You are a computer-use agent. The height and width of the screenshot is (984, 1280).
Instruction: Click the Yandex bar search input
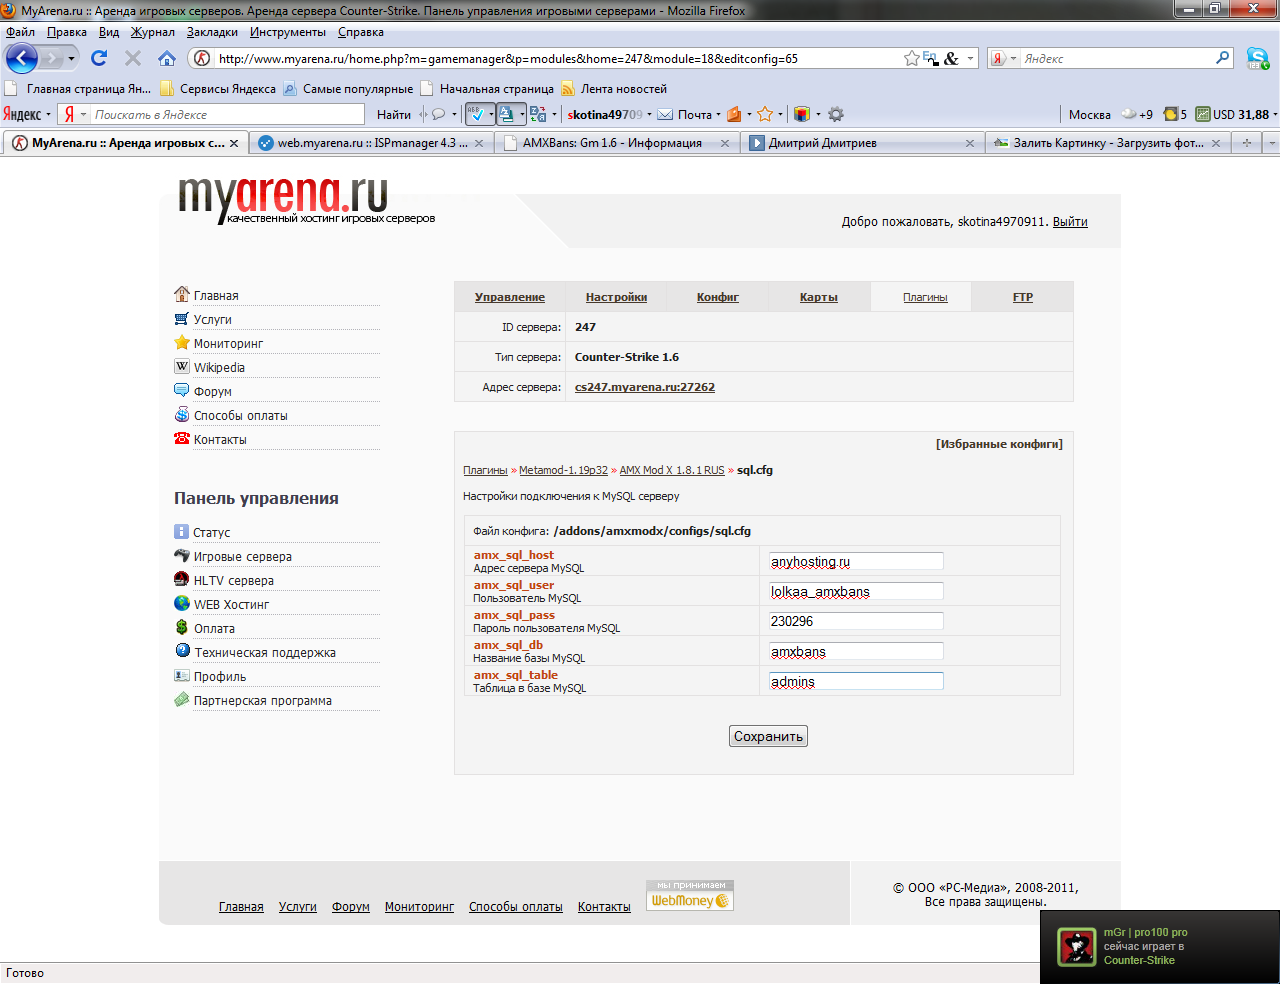(227, 114)
